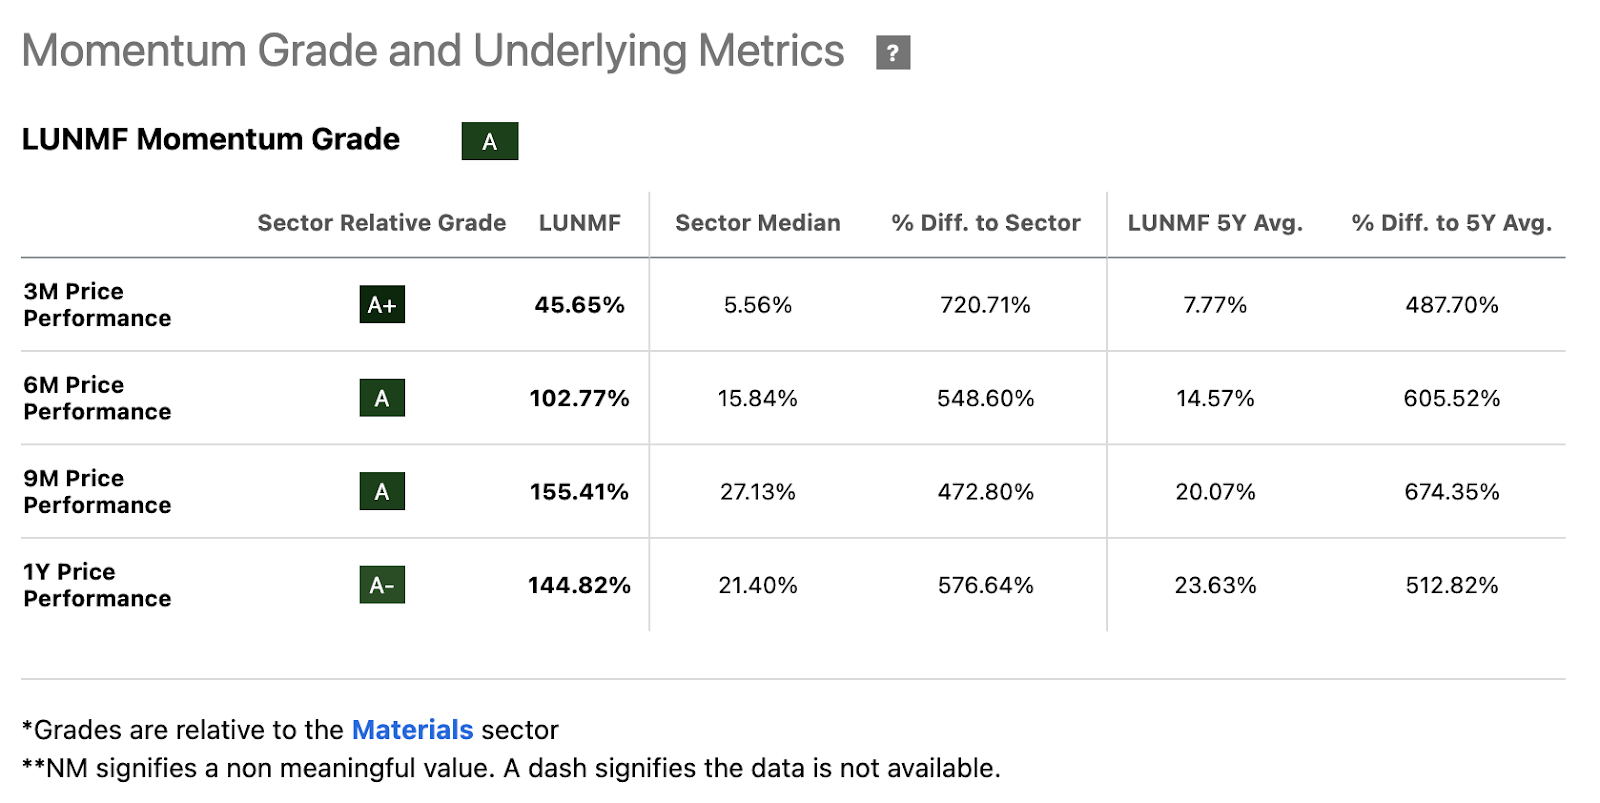Click the 45.65% LUNMF 3M value

pos(579,305)
